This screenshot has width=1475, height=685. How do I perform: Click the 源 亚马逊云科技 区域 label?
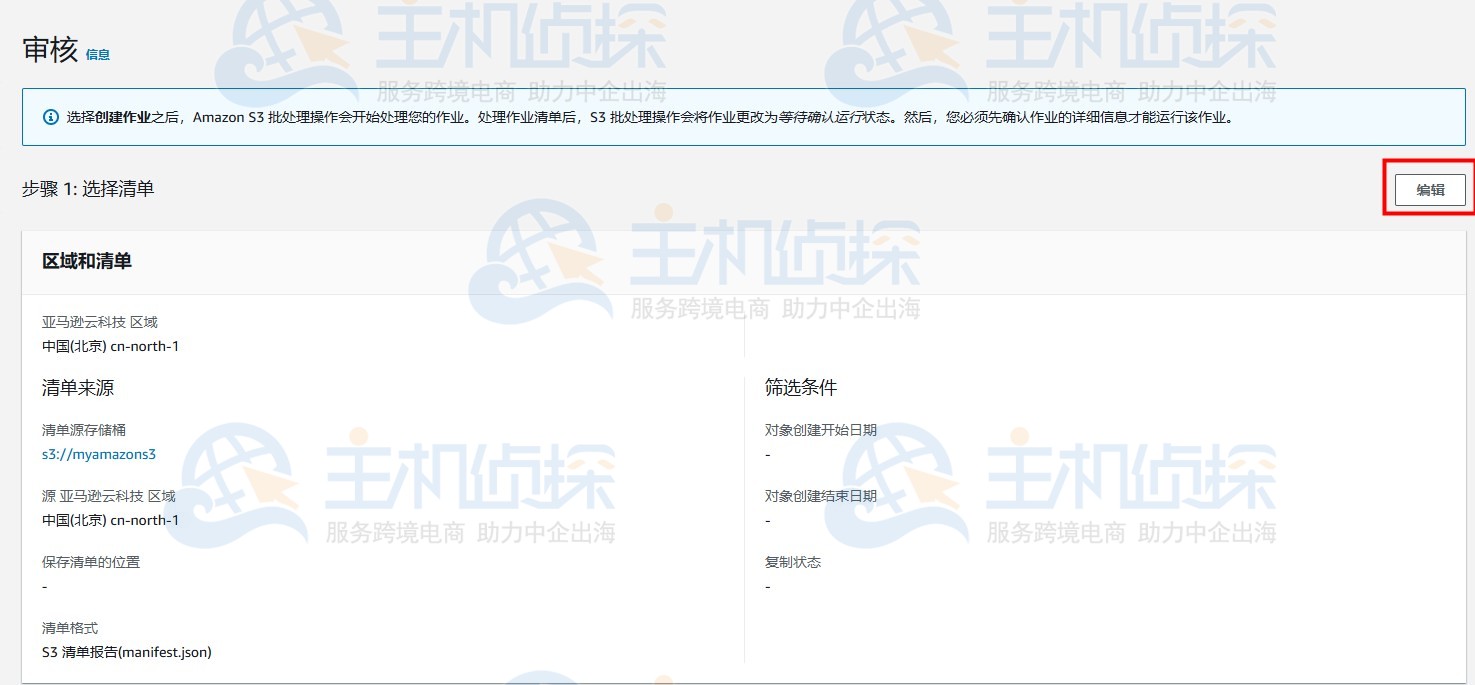pos(111,495)
